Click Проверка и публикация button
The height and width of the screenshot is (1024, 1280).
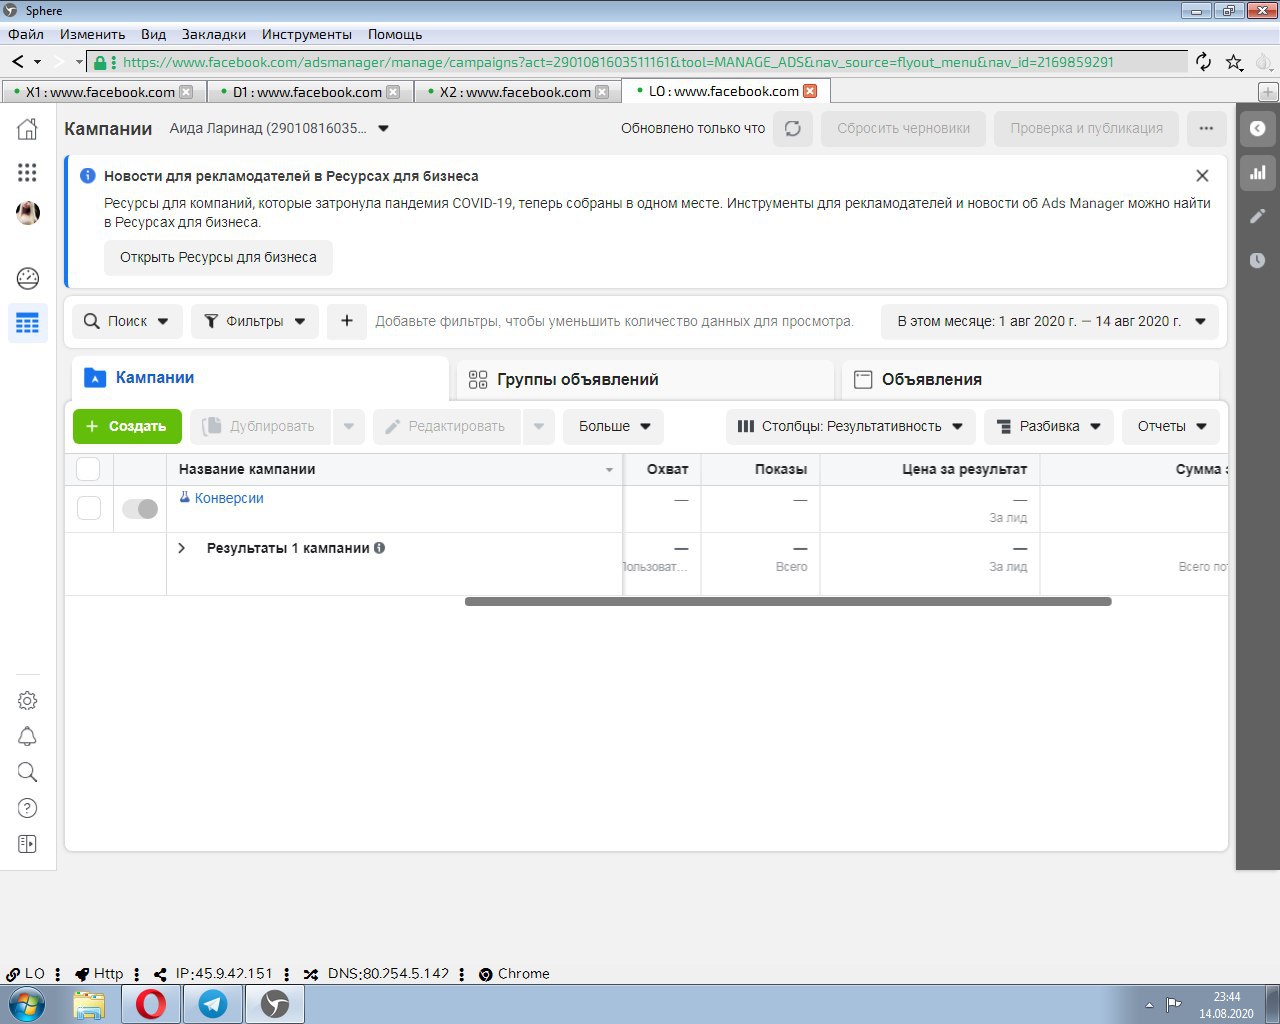pos(1086,129)
